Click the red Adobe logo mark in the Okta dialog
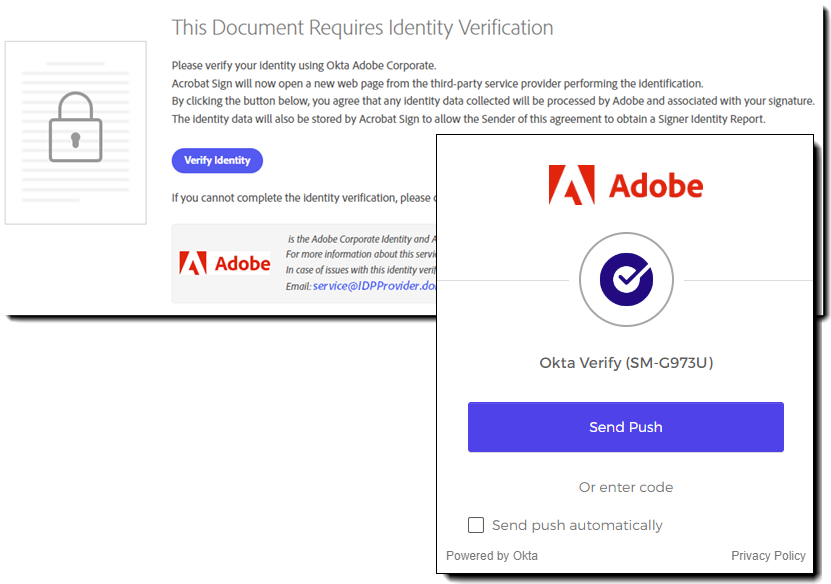The width and height of the screenshot is (831, 584). click(x=571, y=186)
